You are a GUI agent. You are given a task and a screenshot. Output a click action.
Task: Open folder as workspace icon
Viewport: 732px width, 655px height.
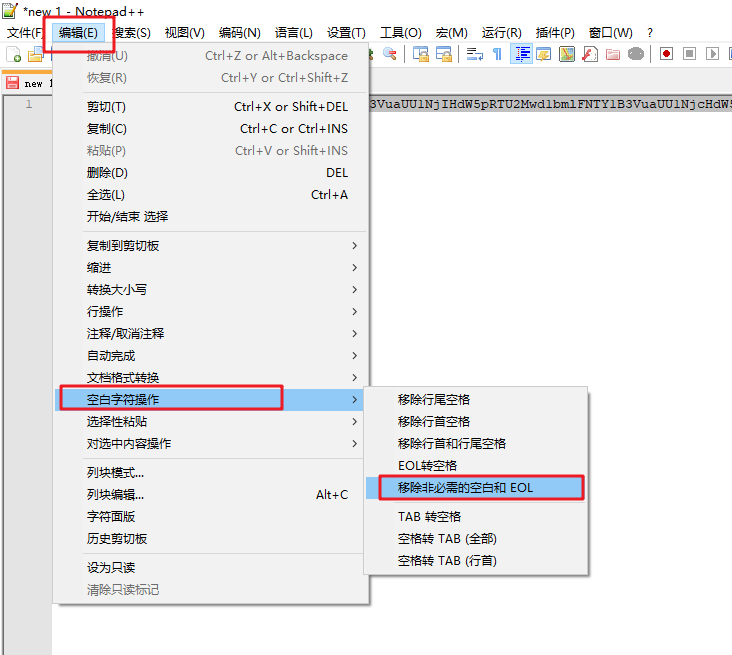click(x=612, y=54)
